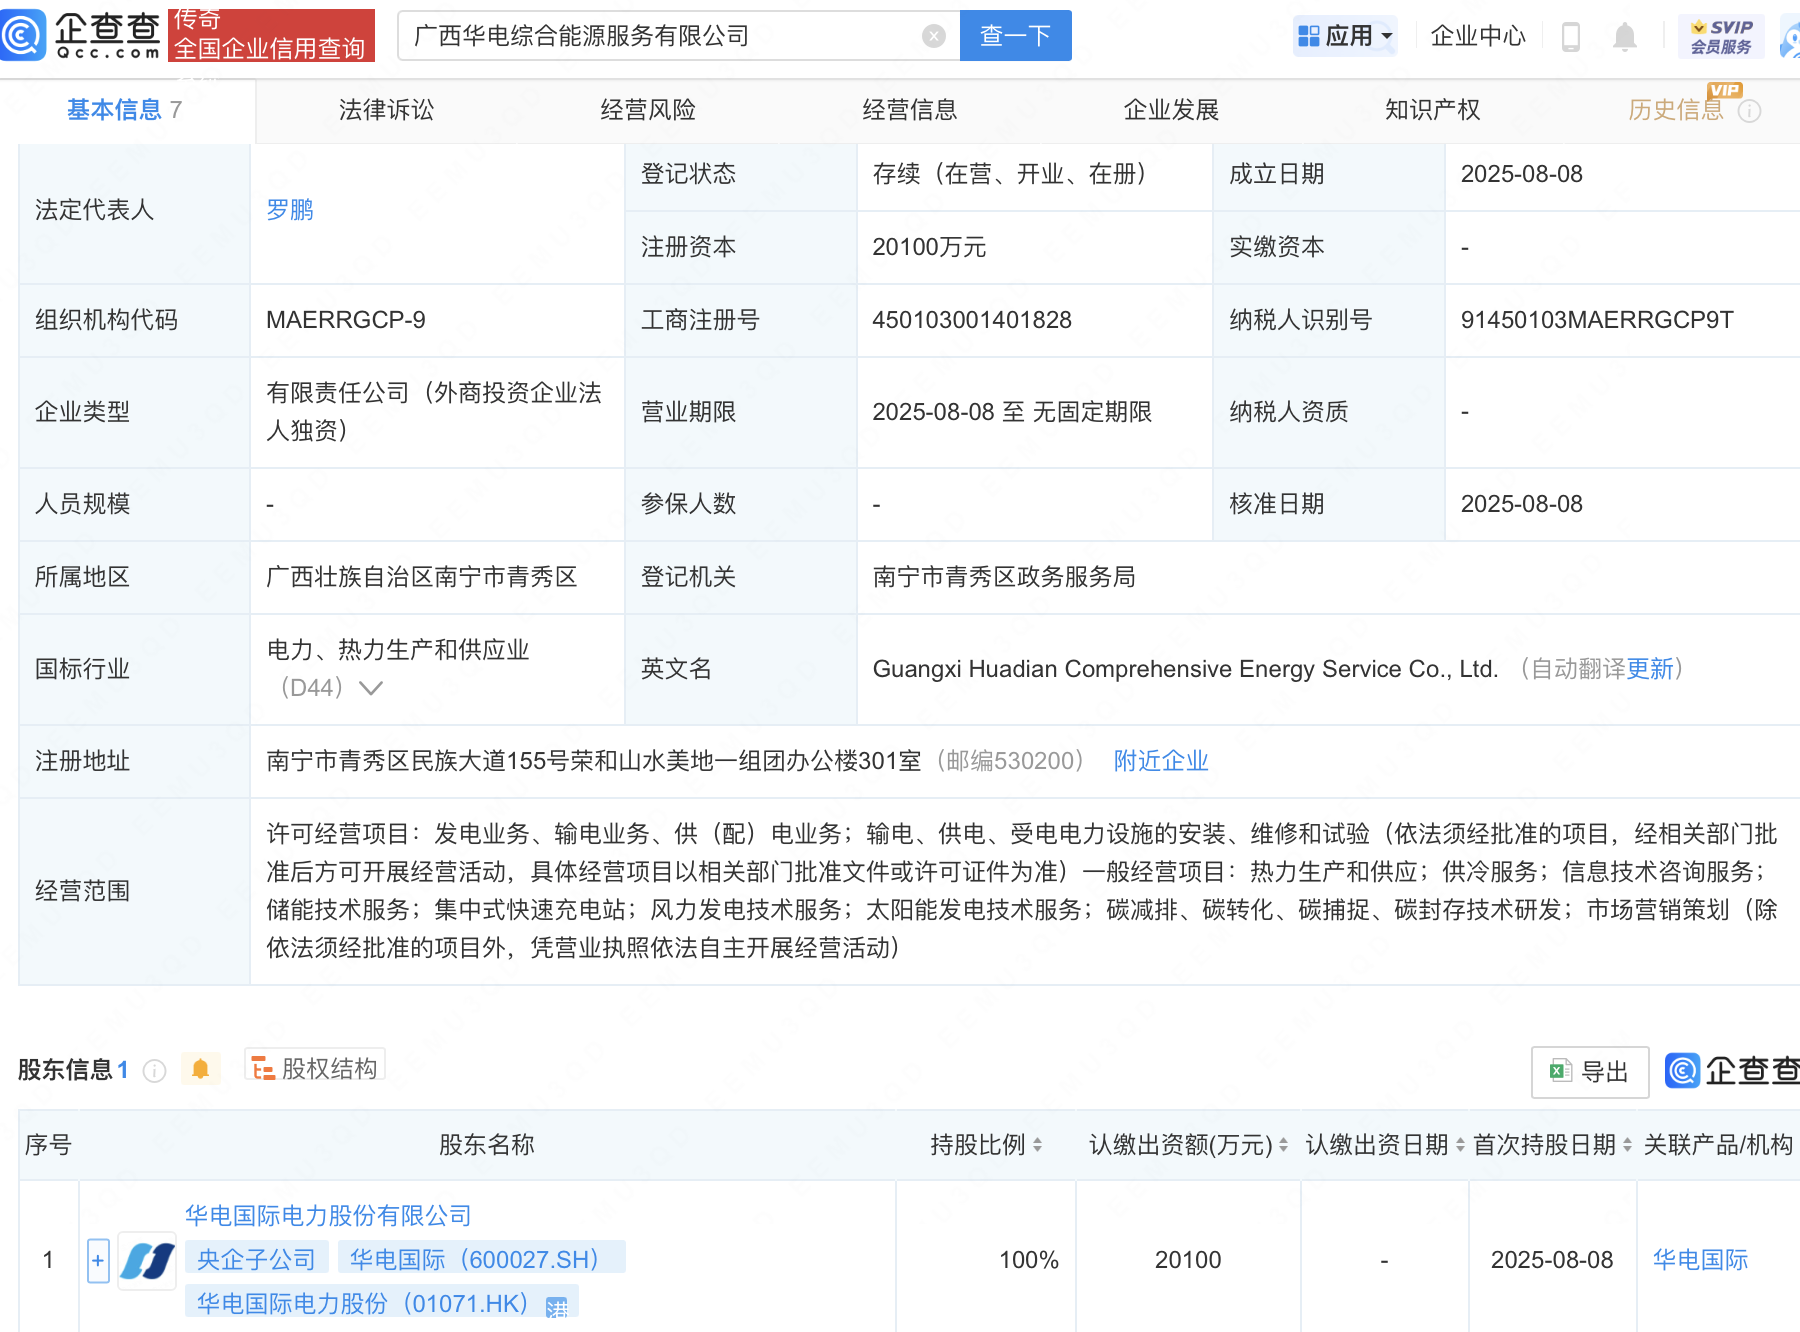Click the 央企子公司 tag
Viewport: 1800px width, 1332px height.
(x=256, y=1260)
